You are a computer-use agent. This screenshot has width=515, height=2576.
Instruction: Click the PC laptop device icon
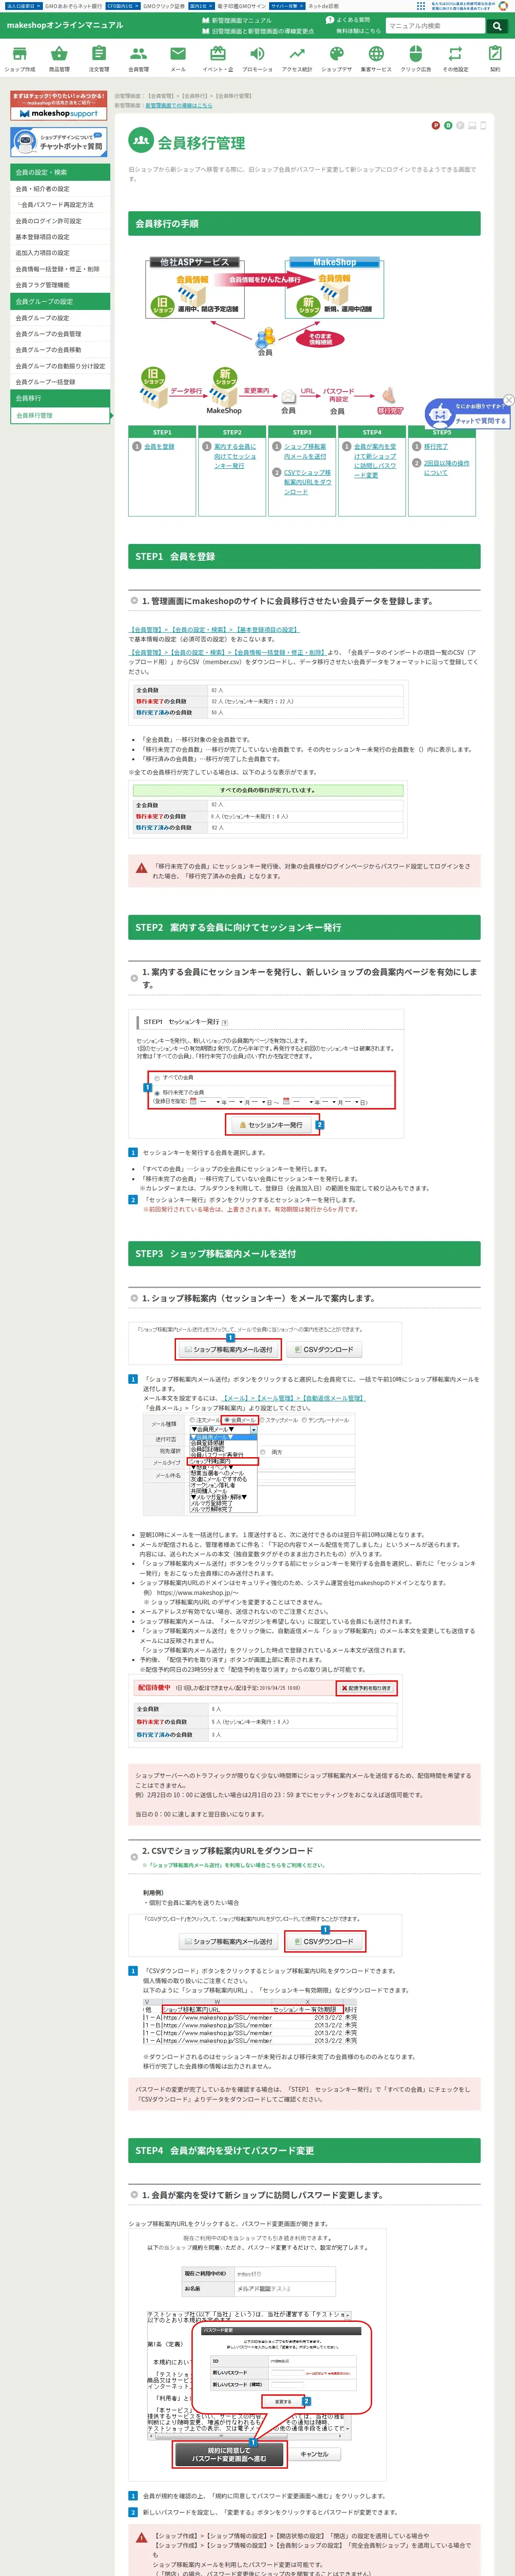point(472,125)
